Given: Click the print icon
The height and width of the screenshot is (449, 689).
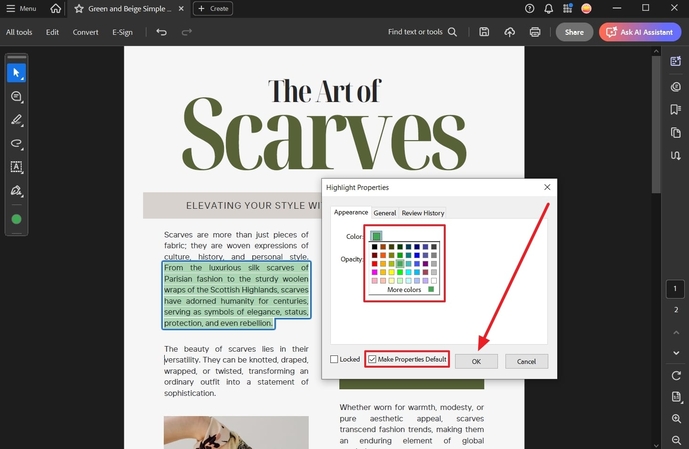Looking at the screenshot, I should [x=535, y=32].
